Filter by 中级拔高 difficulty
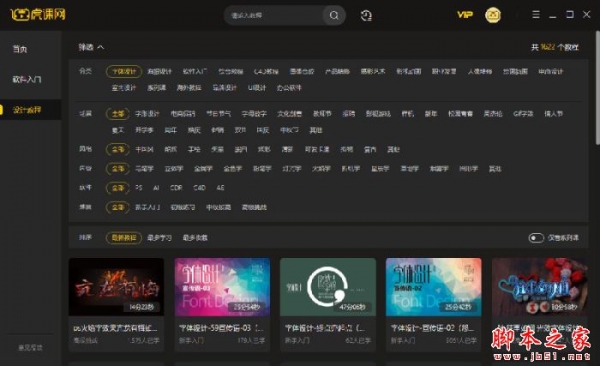The height and width of the screenshot is (366, 600). pyautogui.click(x=218, y=207)
